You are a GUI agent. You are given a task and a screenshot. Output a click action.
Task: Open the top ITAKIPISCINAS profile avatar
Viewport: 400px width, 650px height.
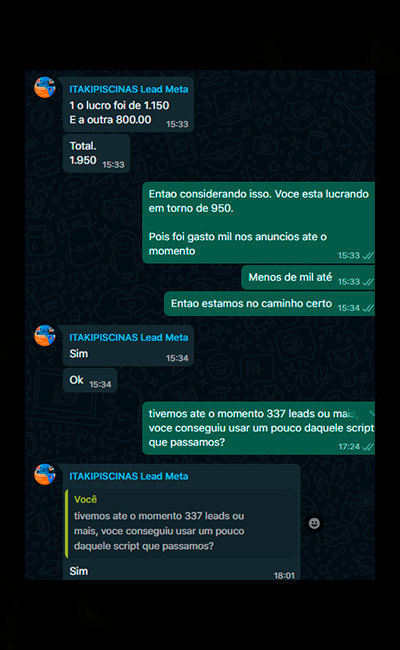pos(45,87)
